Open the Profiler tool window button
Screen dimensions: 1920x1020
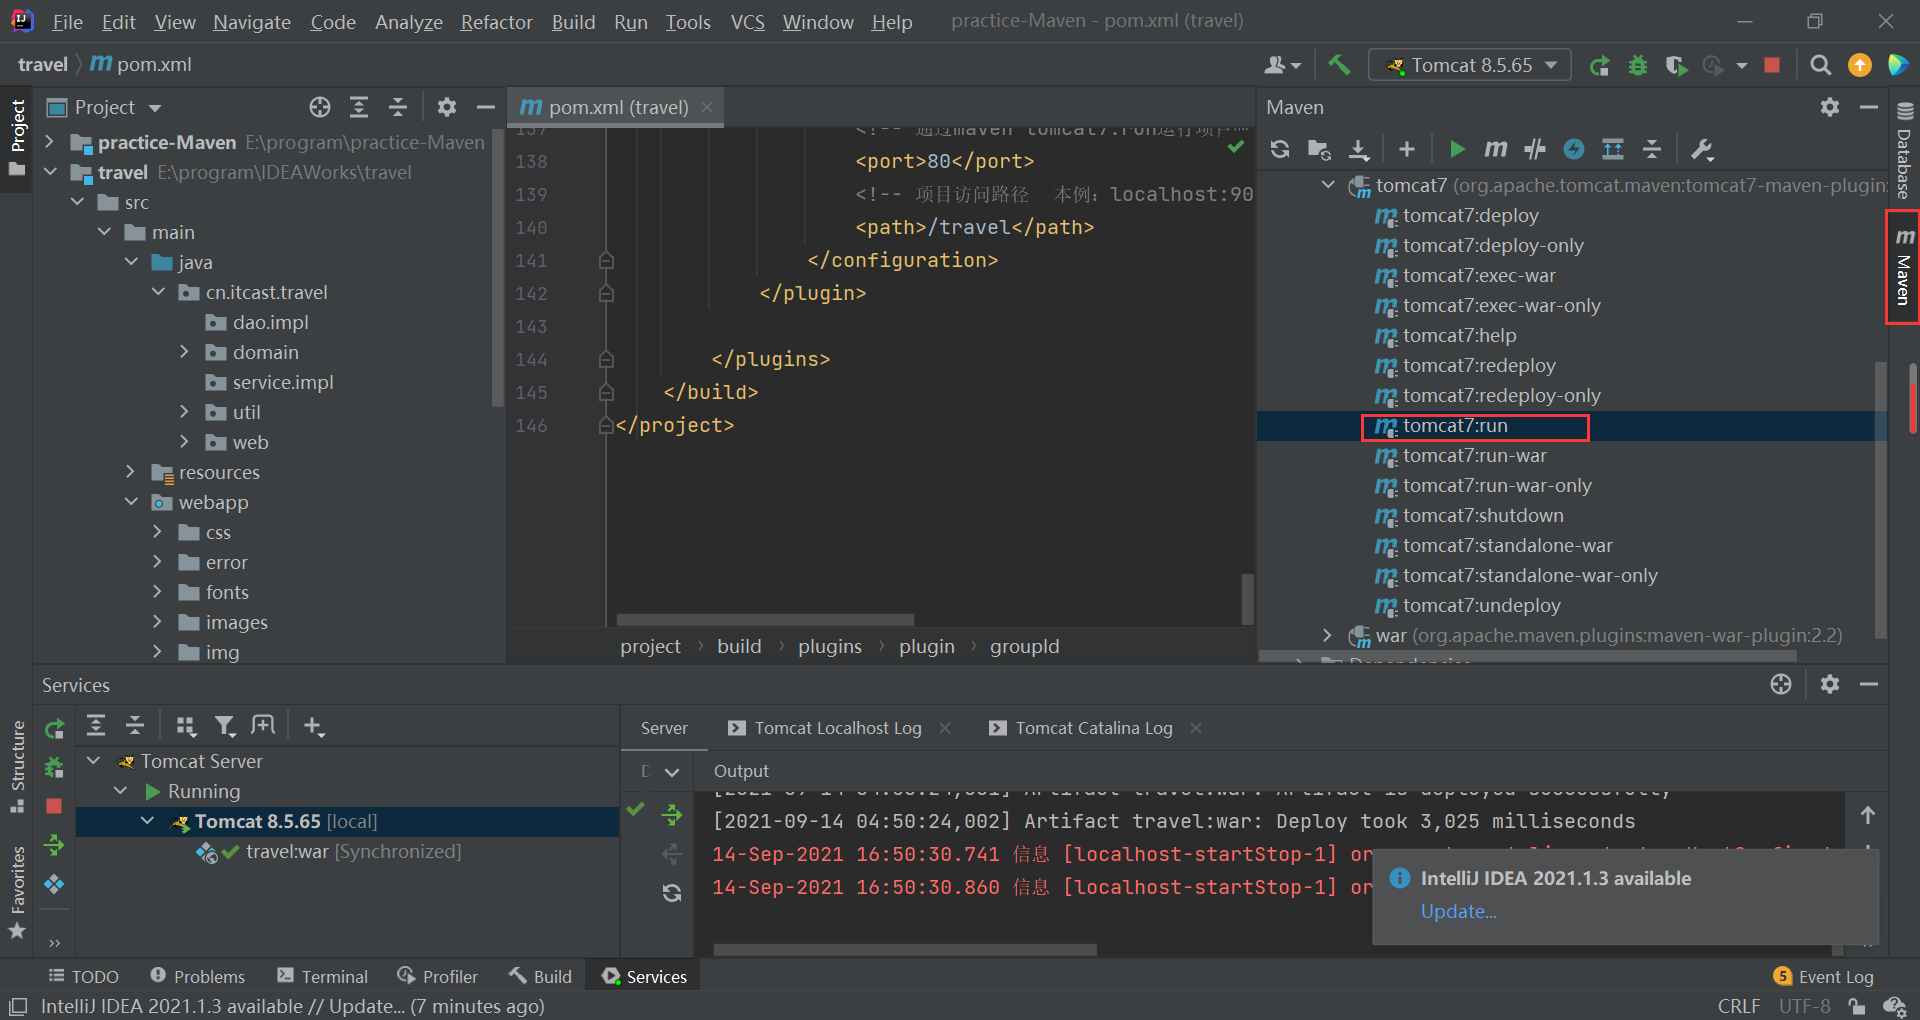point(437,976)
